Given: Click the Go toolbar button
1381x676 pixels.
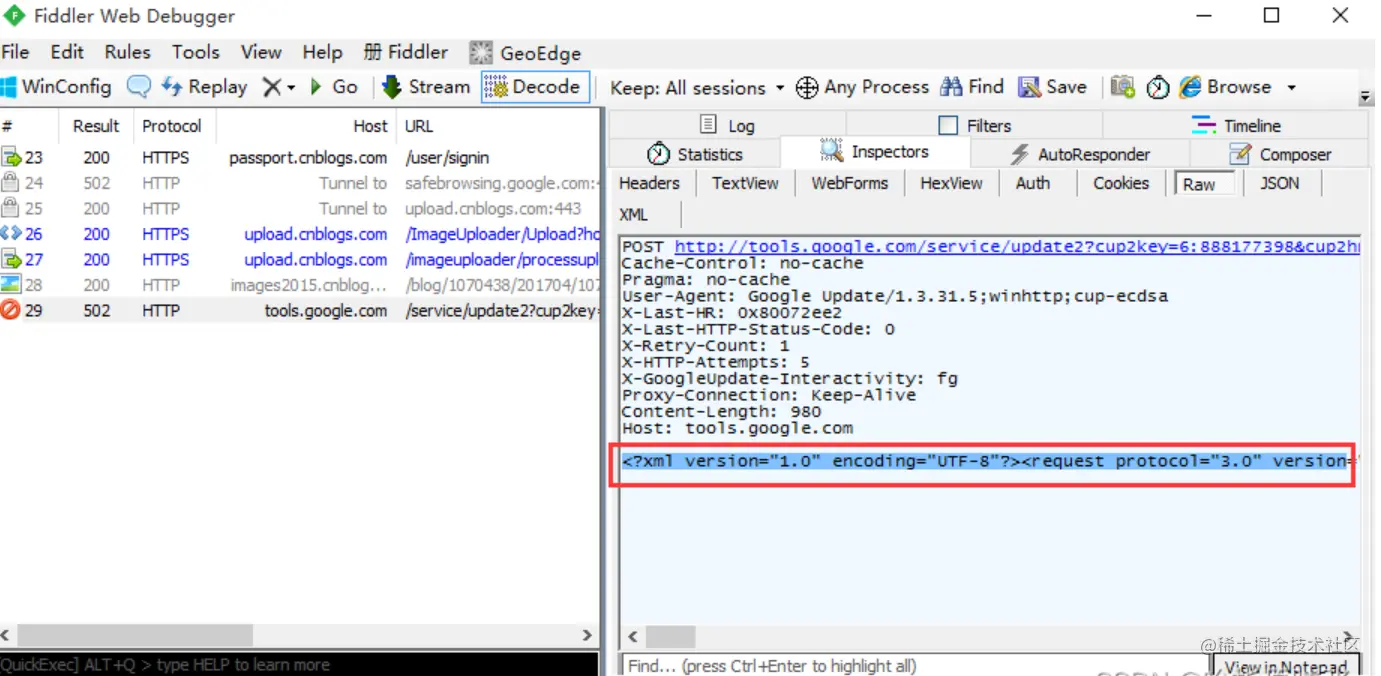Looking at the screenshot, I should pos(334,87).
